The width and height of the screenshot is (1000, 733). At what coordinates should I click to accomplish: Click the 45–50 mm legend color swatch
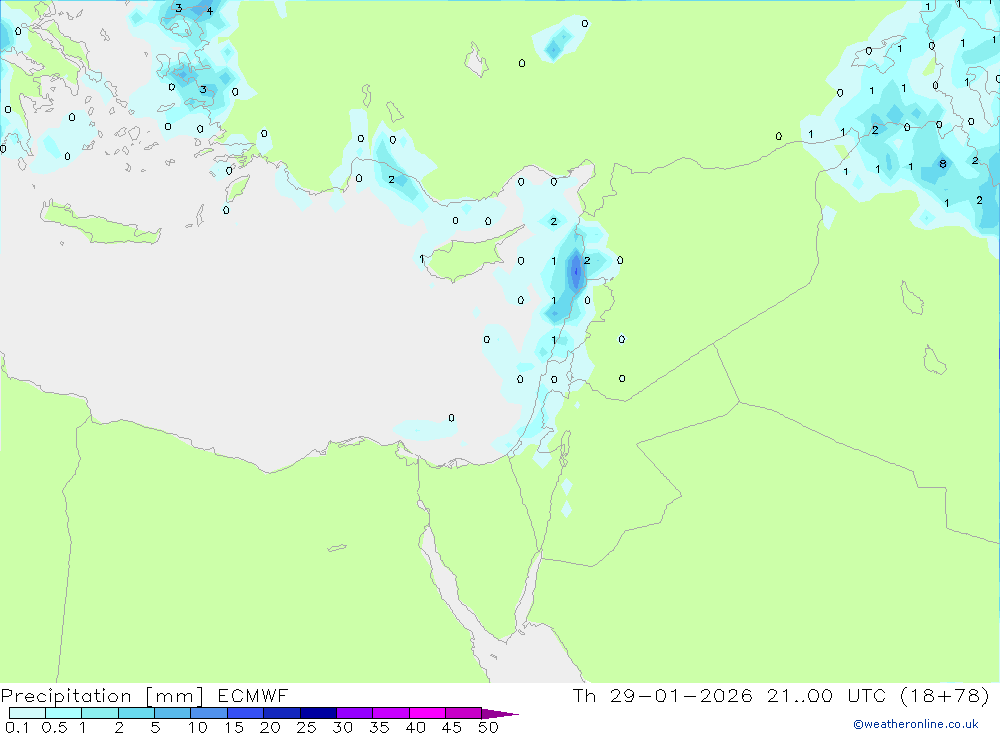click(464, 713)
